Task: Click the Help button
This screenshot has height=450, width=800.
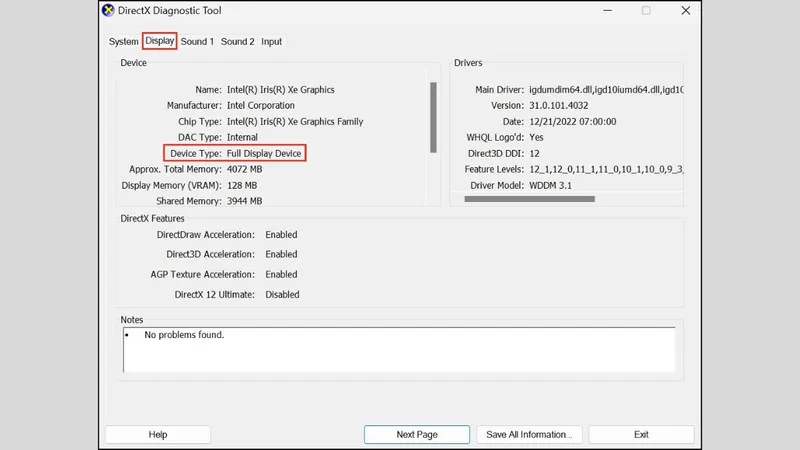Action: 158,434
